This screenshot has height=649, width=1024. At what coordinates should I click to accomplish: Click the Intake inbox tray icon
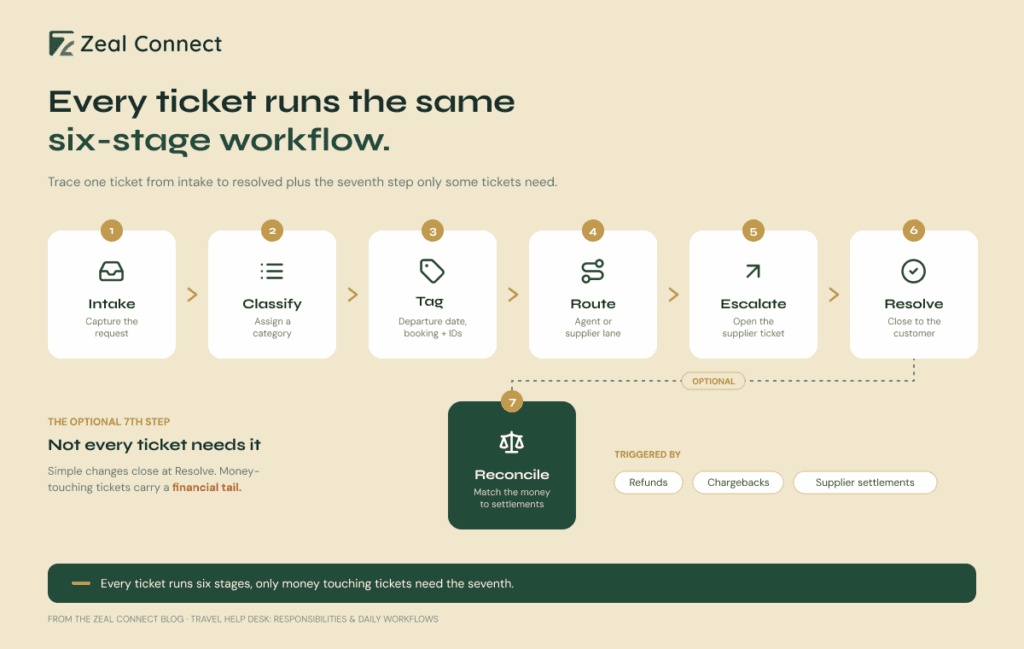tap(112, 271)
